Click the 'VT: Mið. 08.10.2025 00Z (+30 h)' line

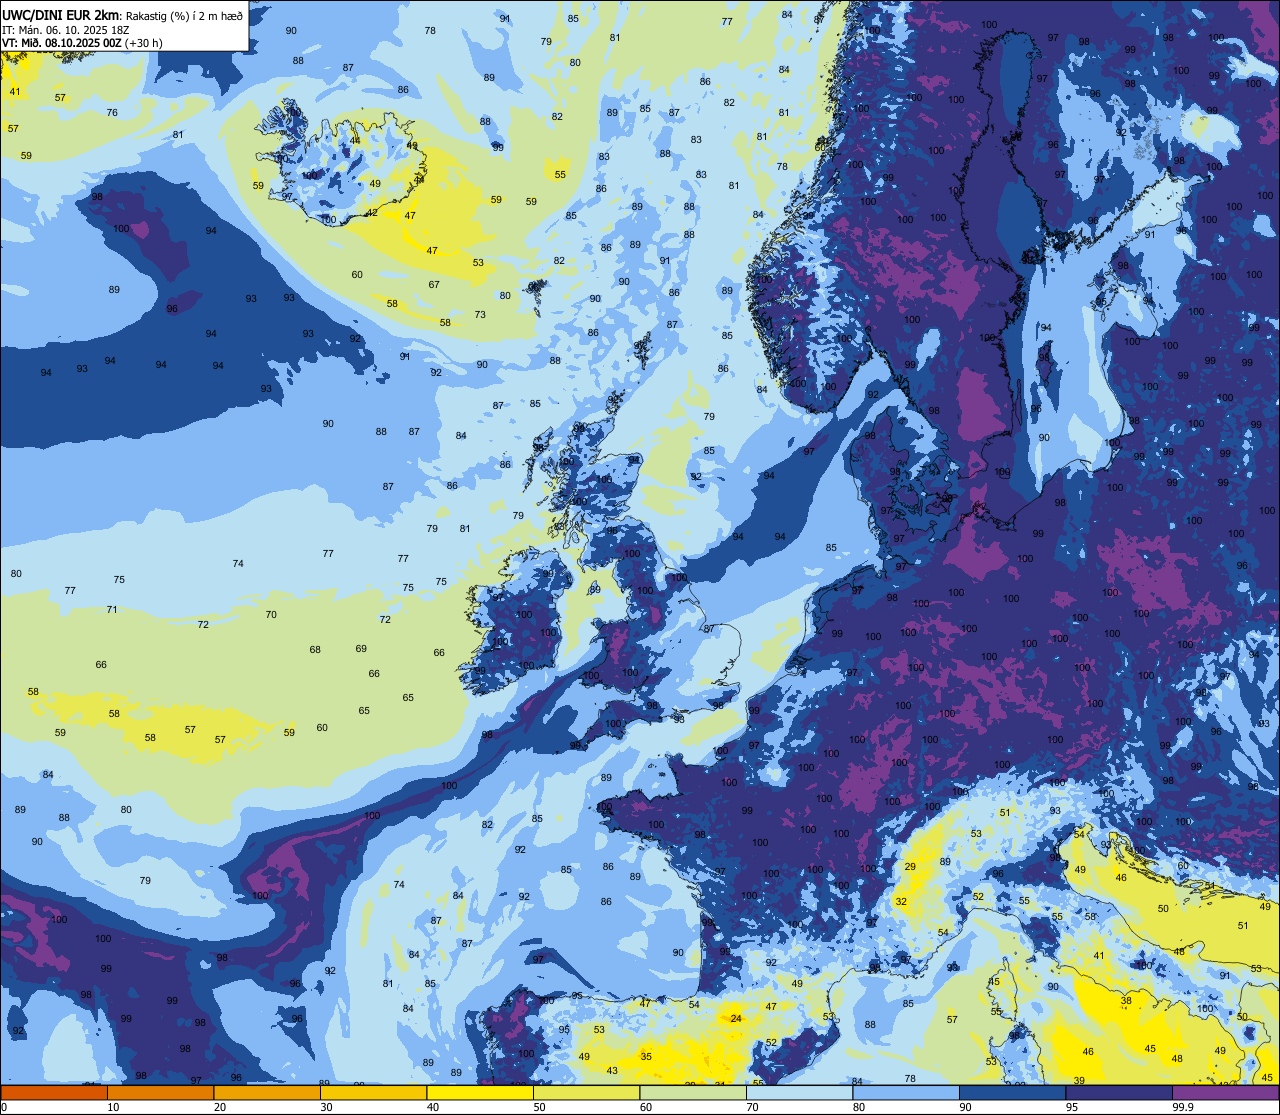click(x=83, y=43)
